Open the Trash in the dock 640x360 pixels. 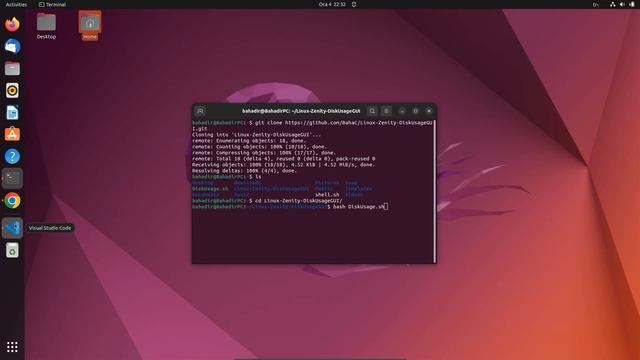coord(12,250)
